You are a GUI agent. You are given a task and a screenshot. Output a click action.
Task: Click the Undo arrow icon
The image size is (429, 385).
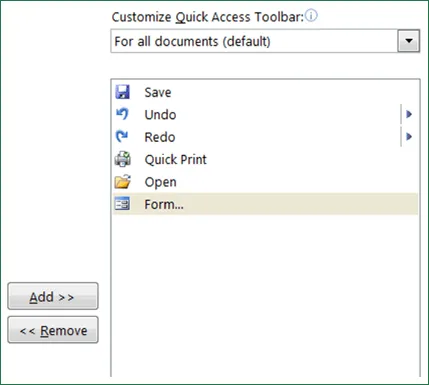pos(122,114)
